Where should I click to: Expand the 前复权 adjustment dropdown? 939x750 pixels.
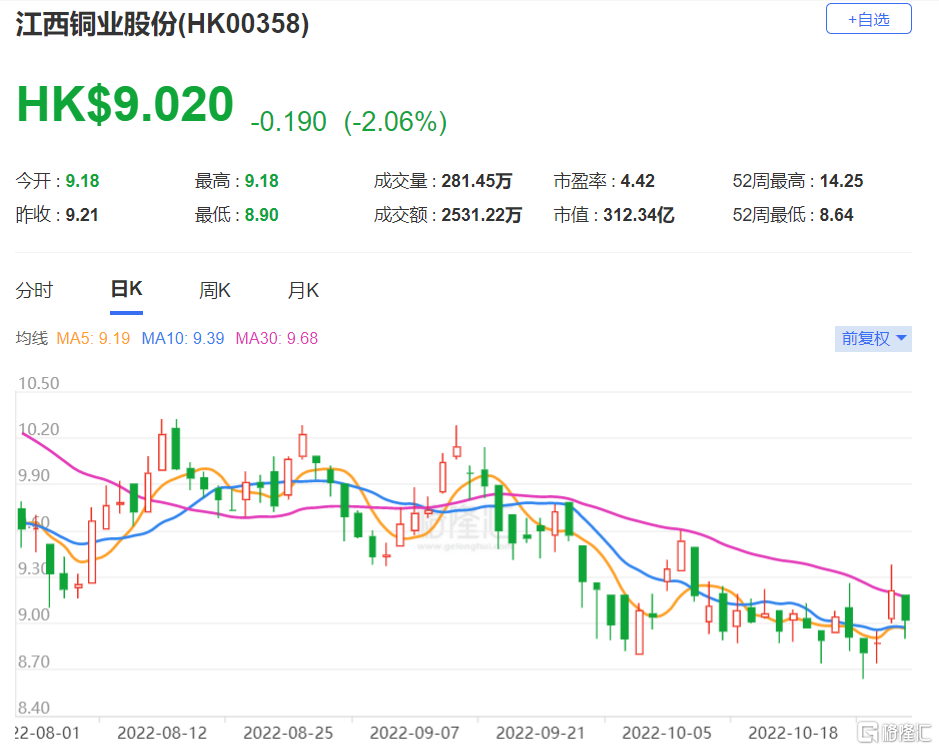(873, 338)
